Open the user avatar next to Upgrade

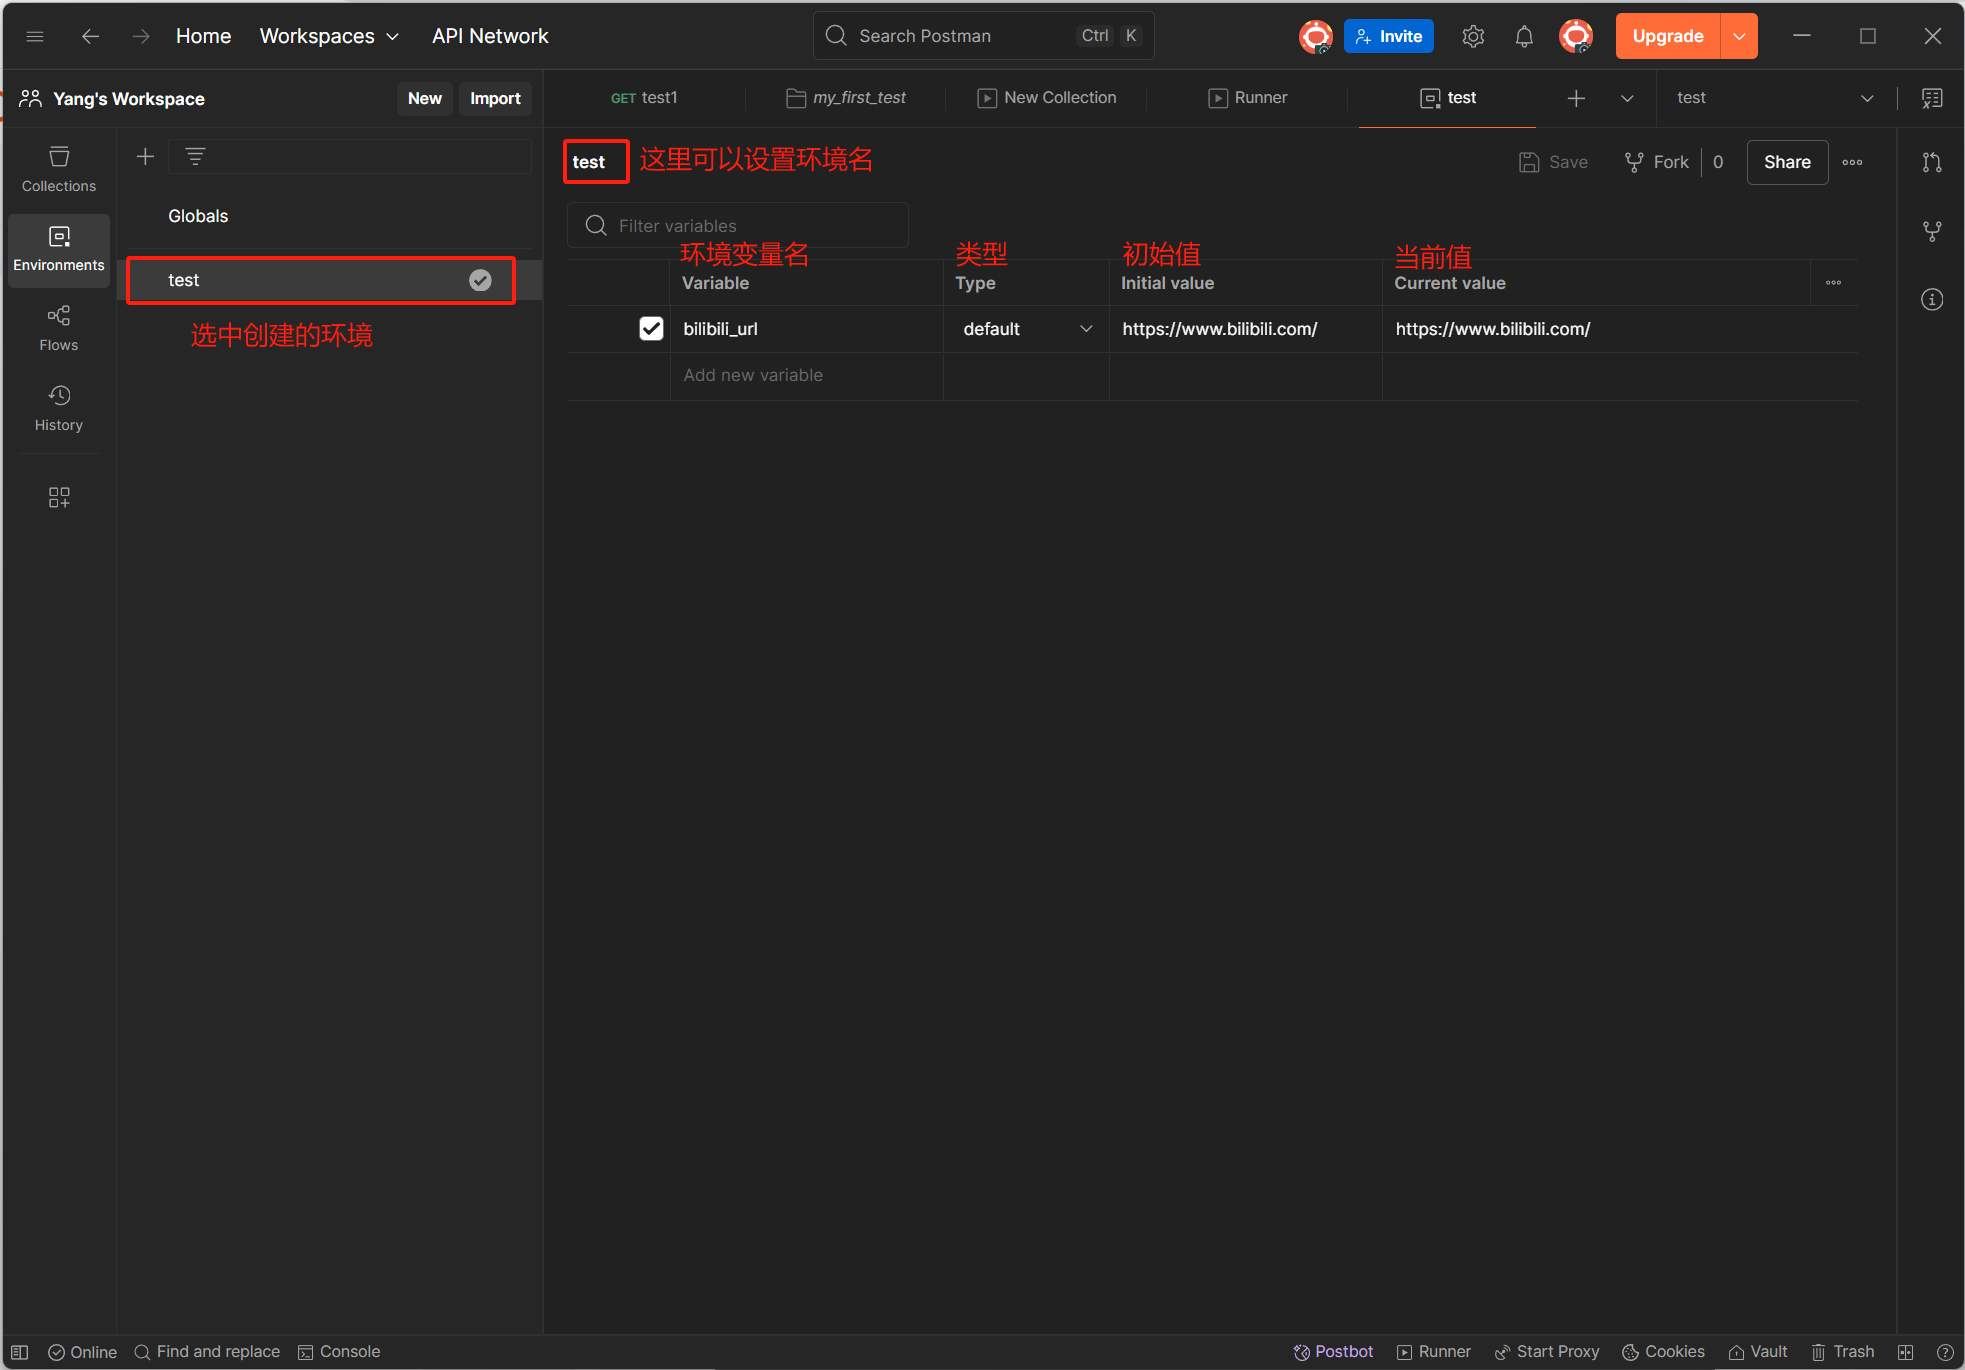1576,36
